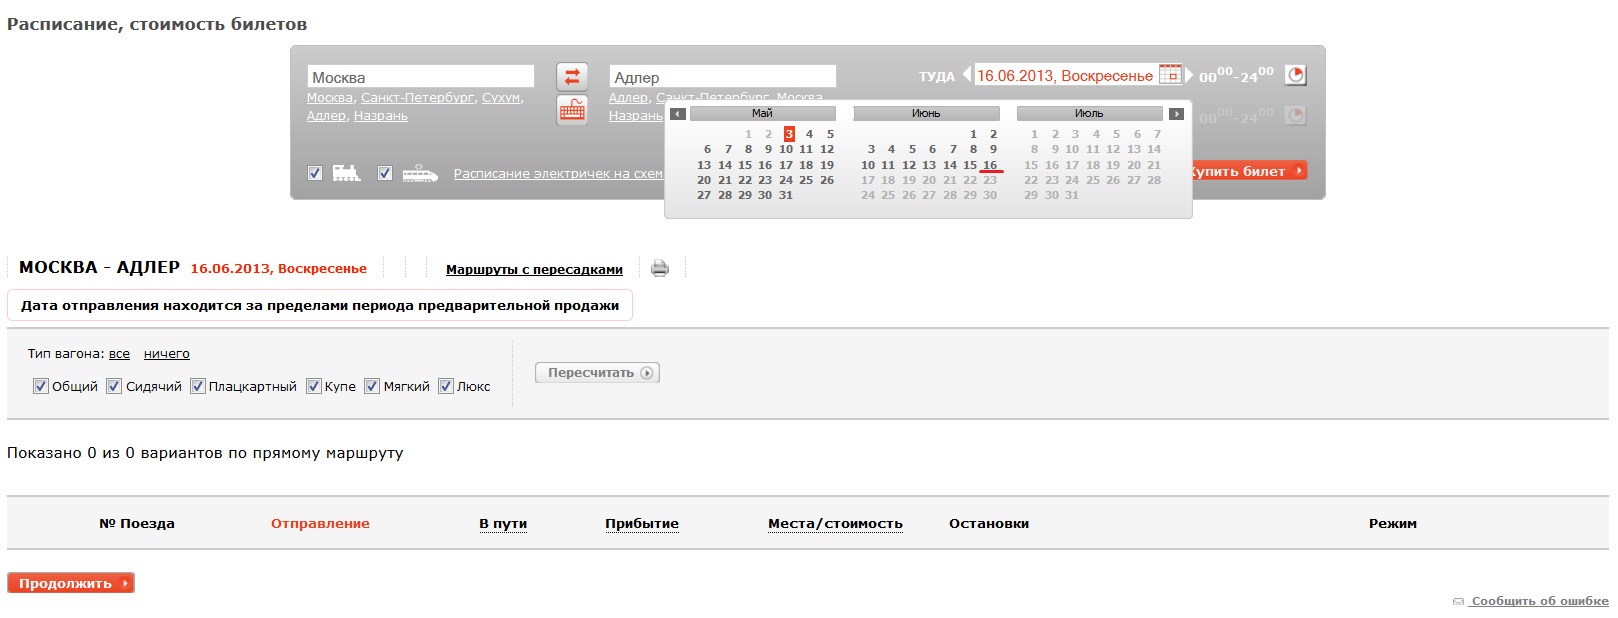Viewport: 1618px width, 618px height.
Task: Click Сообщить об ошибке link
Action: pos(1539,601)
